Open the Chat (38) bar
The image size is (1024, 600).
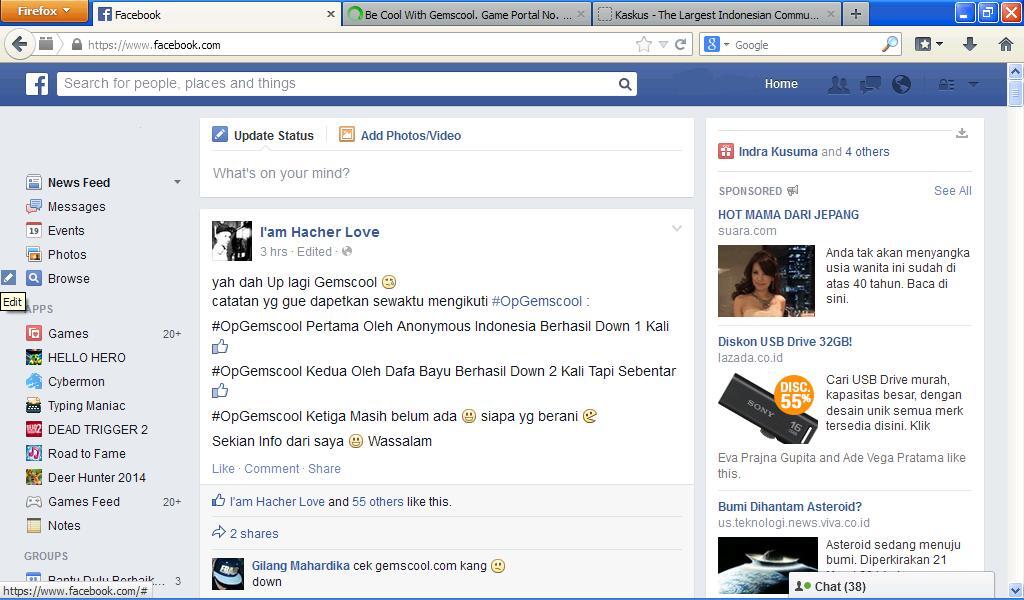click(x=891, y=586)
